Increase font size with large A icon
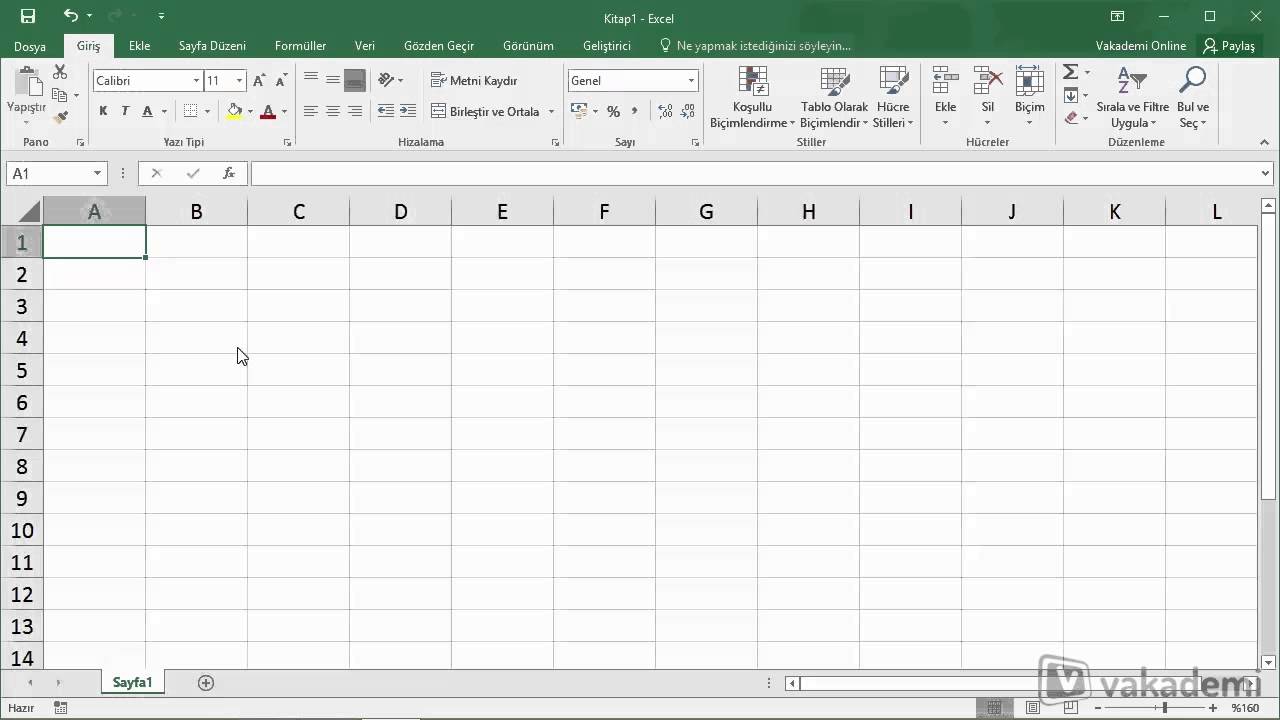This screenshot has width=1280, height=720. 260,80
